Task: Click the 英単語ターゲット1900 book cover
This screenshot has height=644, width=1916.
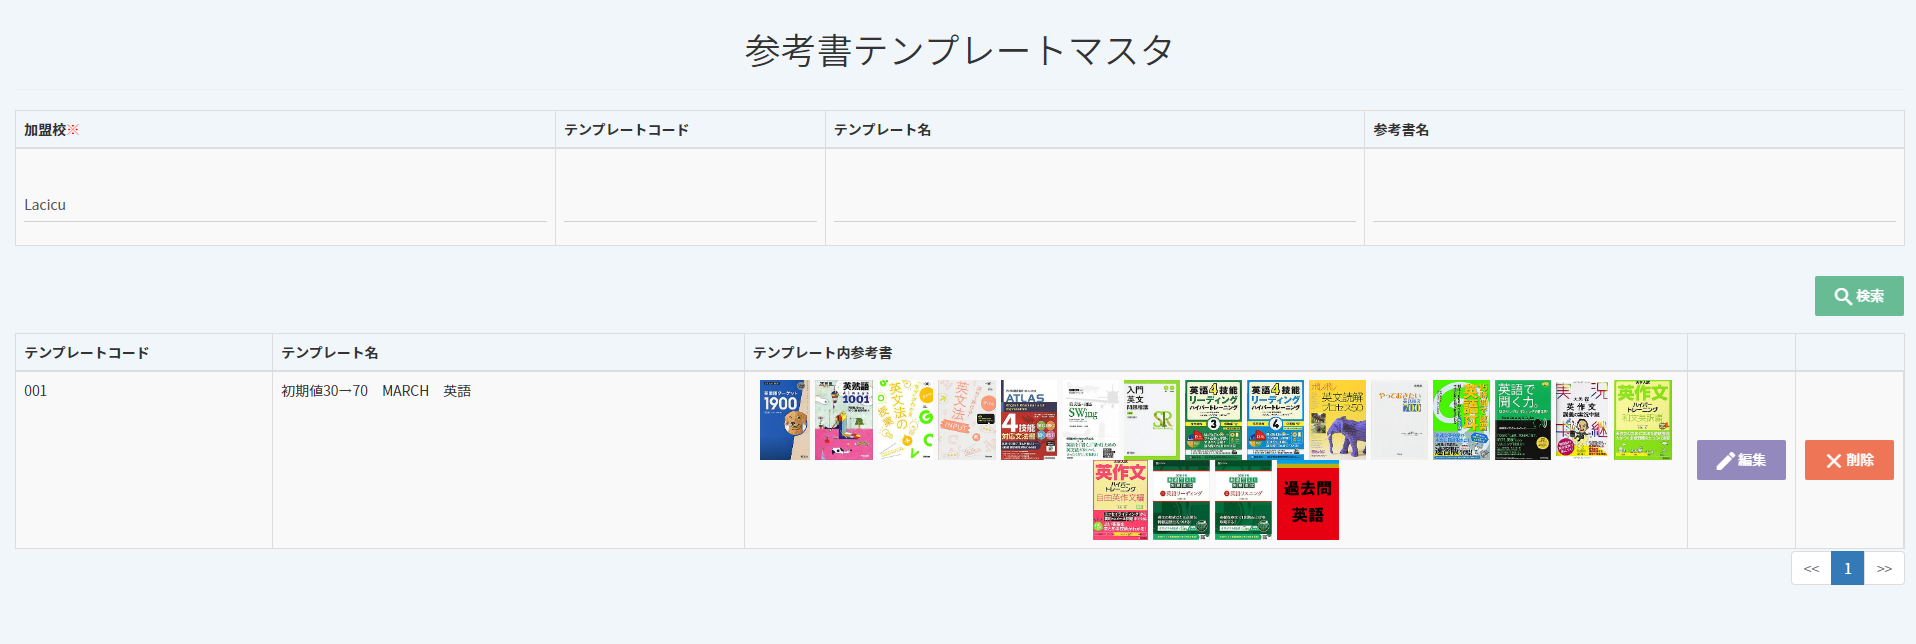Action: tap(784, 420)
